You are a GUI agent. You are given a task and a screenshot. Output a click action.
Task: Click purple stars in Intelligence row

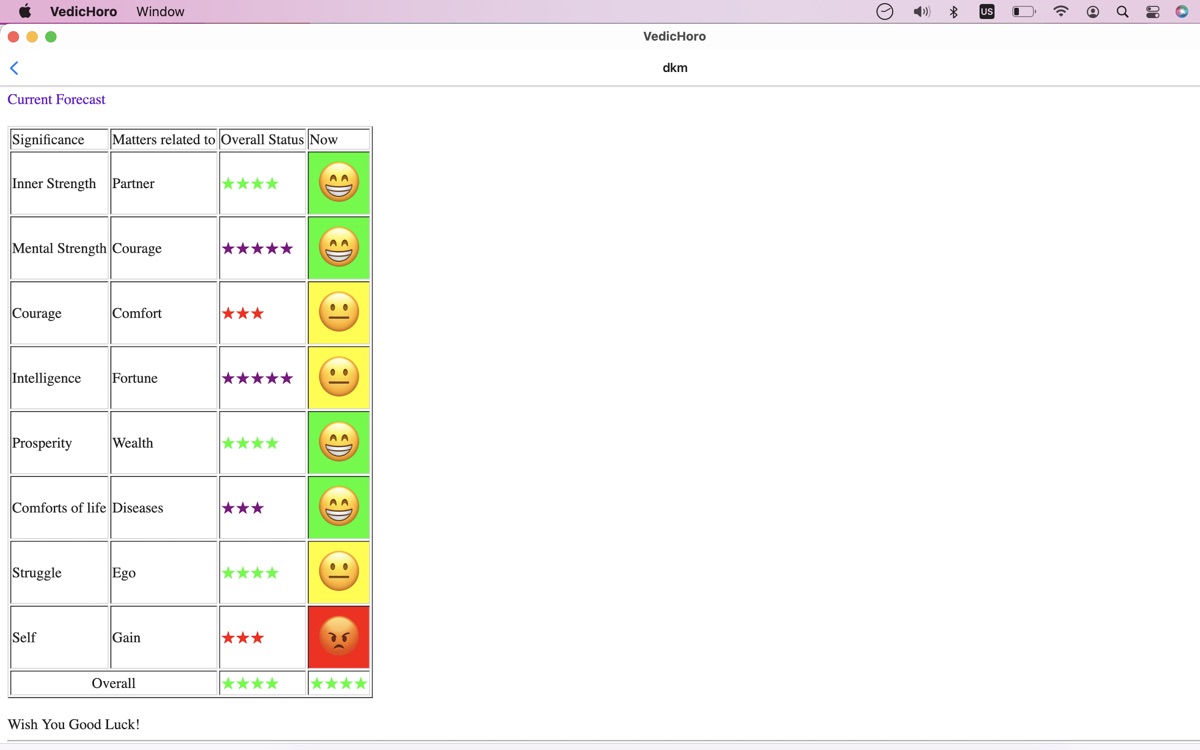pyautogui.click(x=257, y=378)
